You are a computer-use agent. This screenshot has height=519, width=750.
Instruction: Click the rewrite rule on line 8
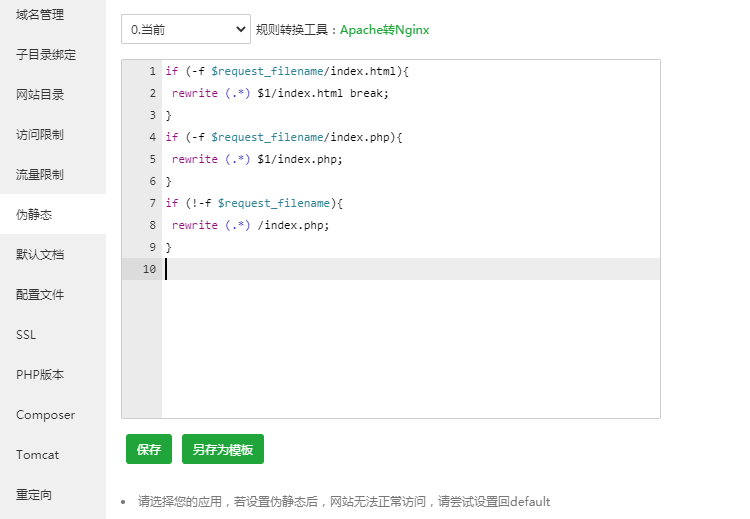click(x=250, y=225)
